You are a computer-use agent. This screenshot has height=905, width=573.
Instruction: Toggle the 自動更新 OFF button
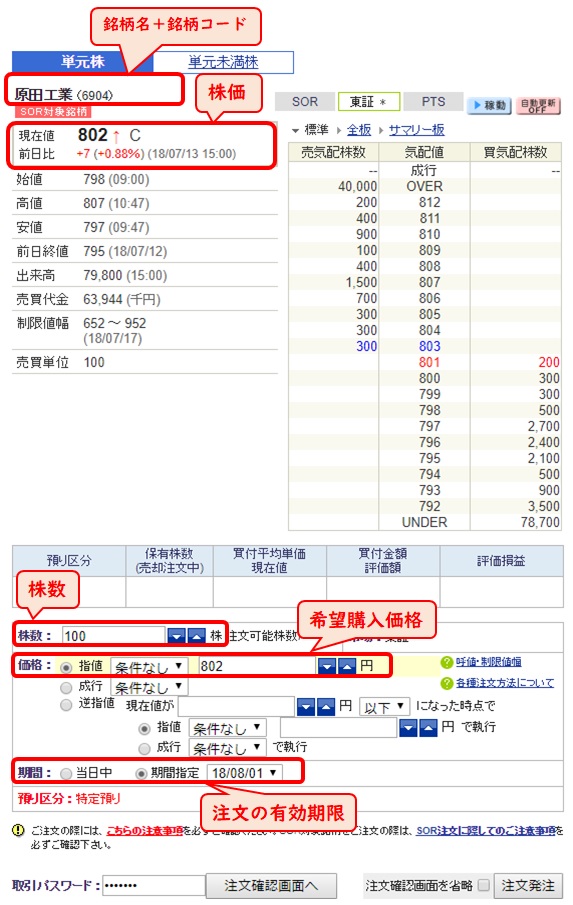538,105
